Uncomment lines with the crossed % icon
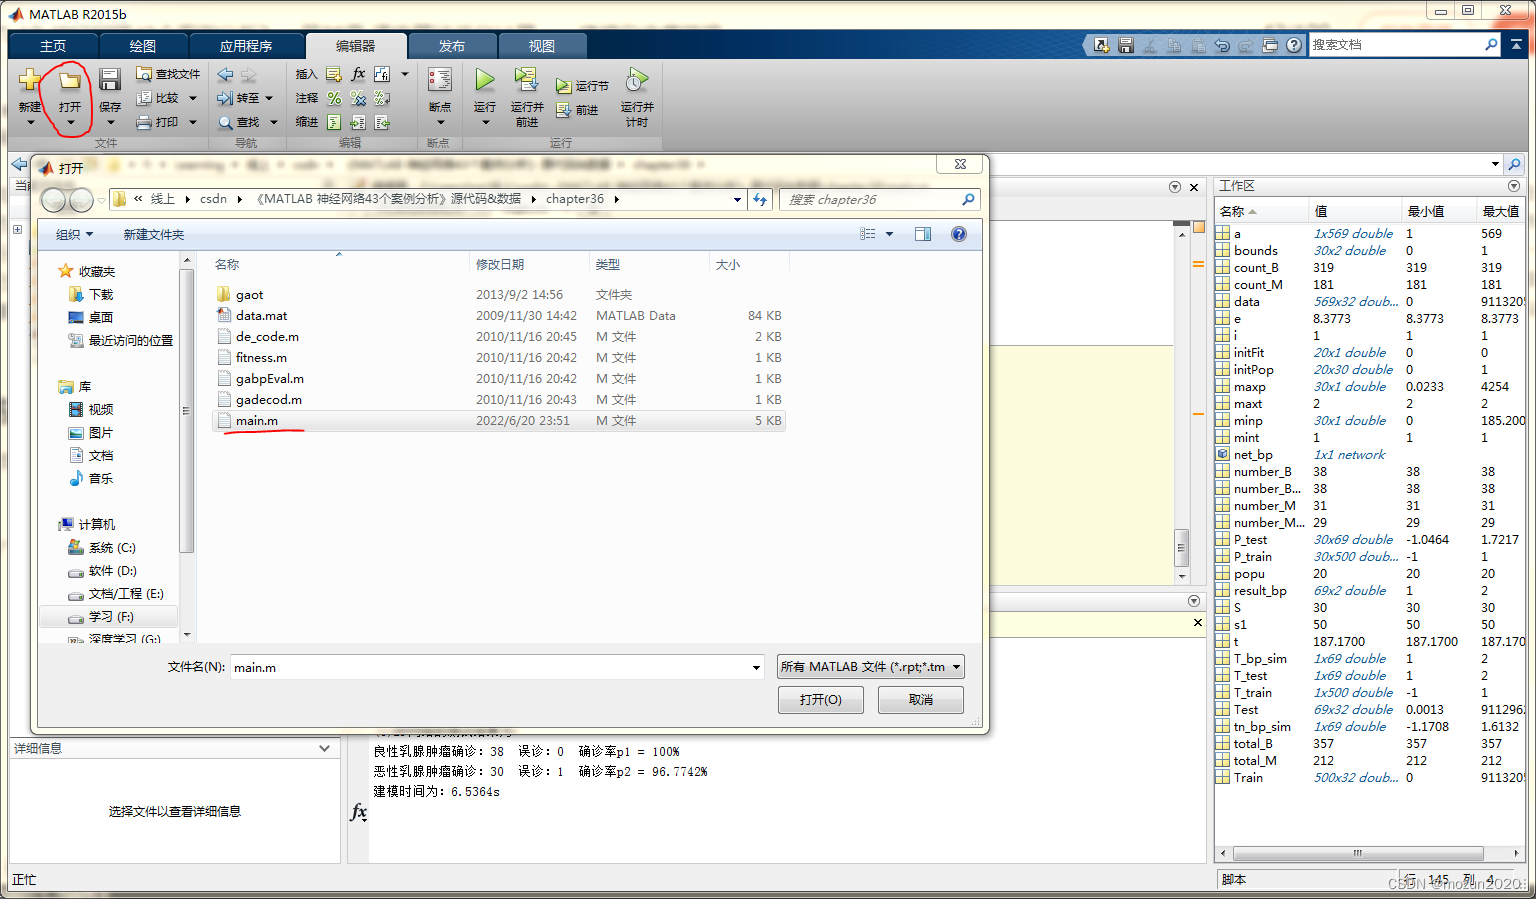 coord(358,98)
